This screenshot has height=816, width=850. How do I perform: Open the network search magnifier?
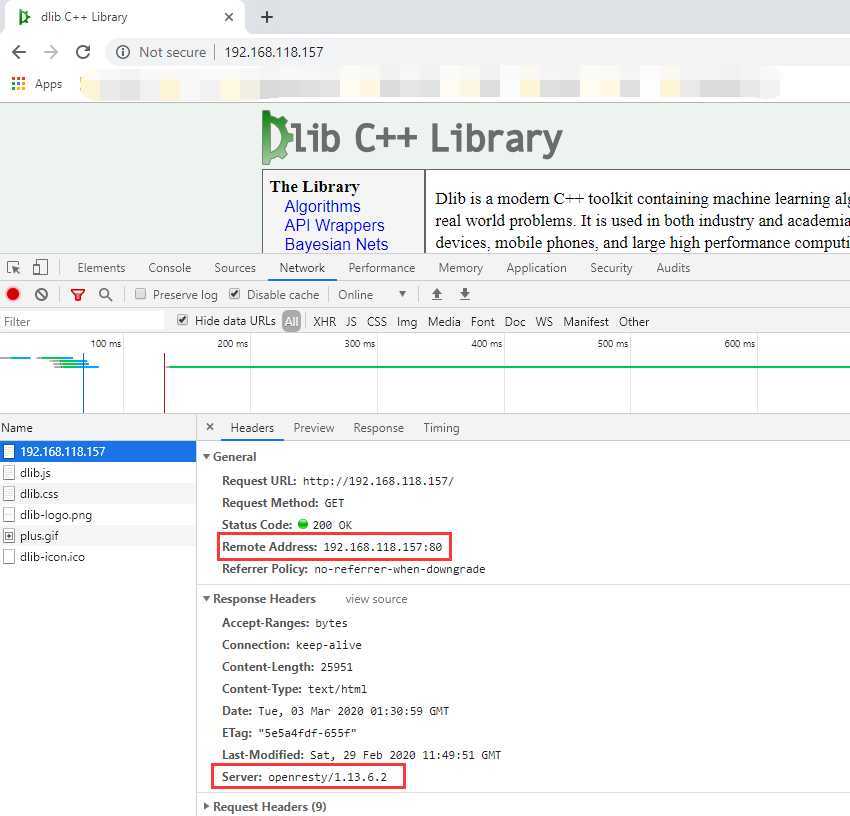tap(106, 294)
